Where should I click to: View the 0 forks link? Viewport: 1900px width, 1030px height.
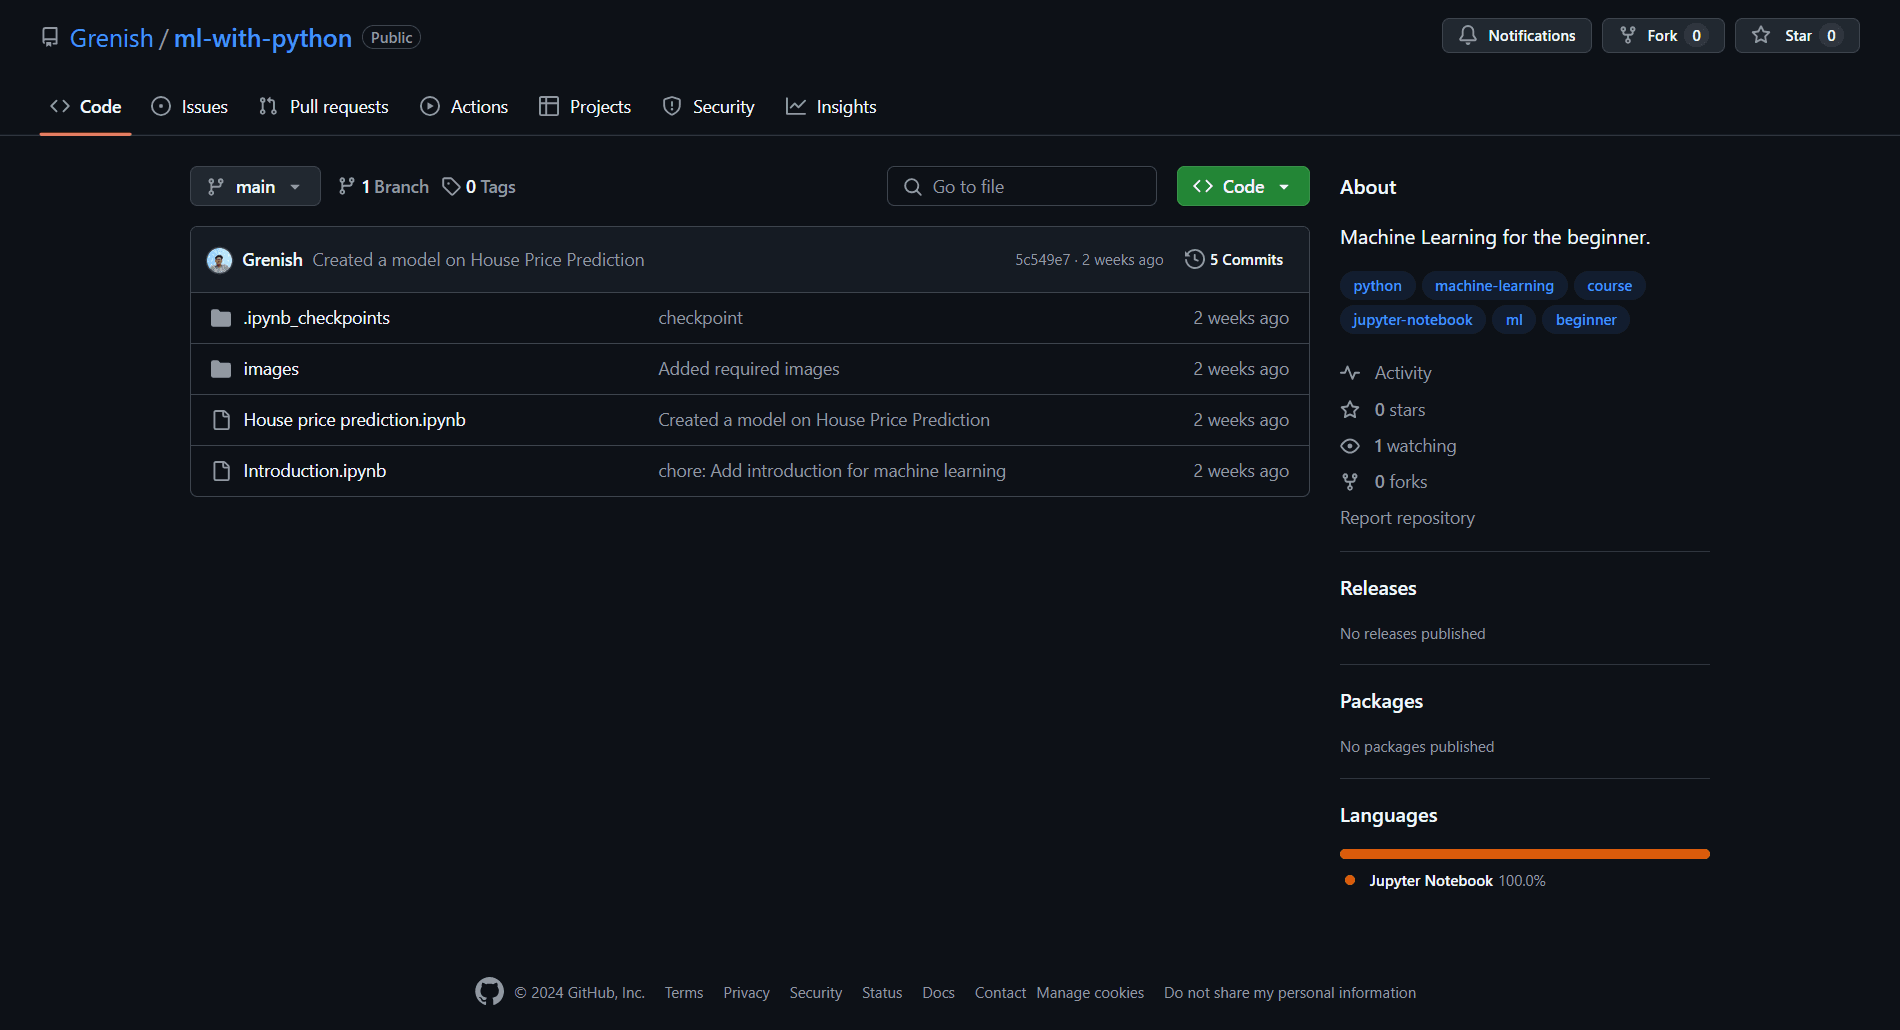click(1401, 482)
